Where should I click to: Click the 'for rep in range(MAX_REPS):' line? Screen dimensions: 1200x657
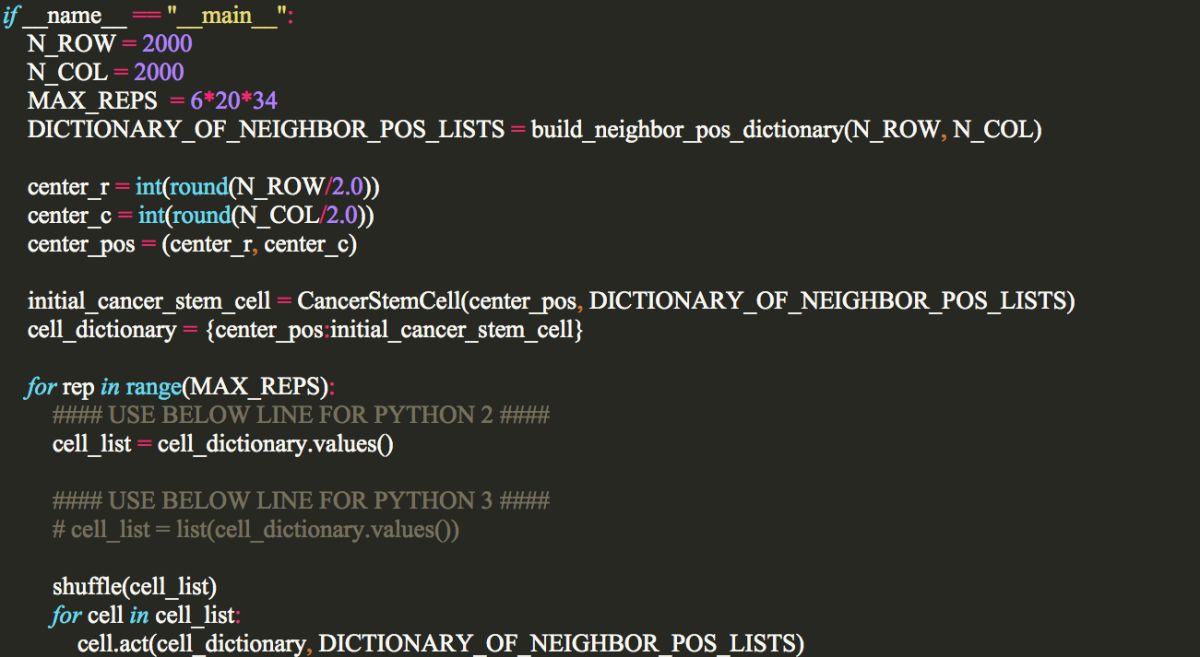click(182, 388)
